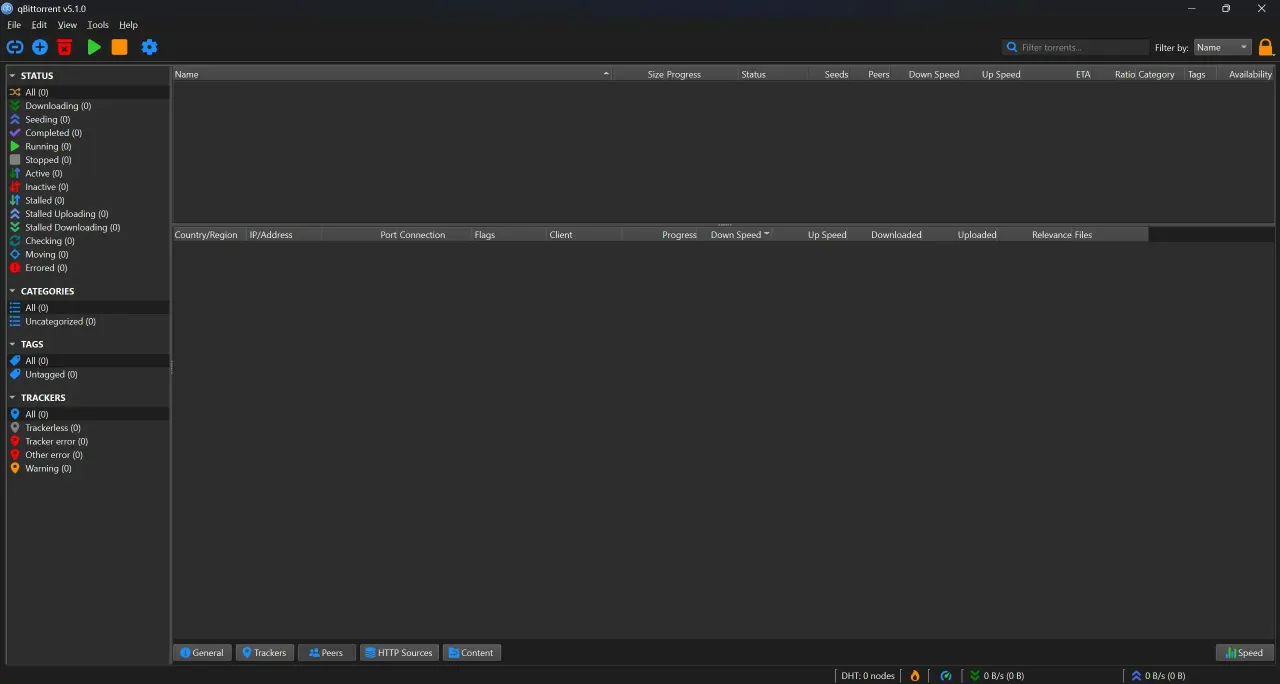1280x684 pixels.
Task: Click the red Remove torrent trash icon
Action: click(65, 47)
